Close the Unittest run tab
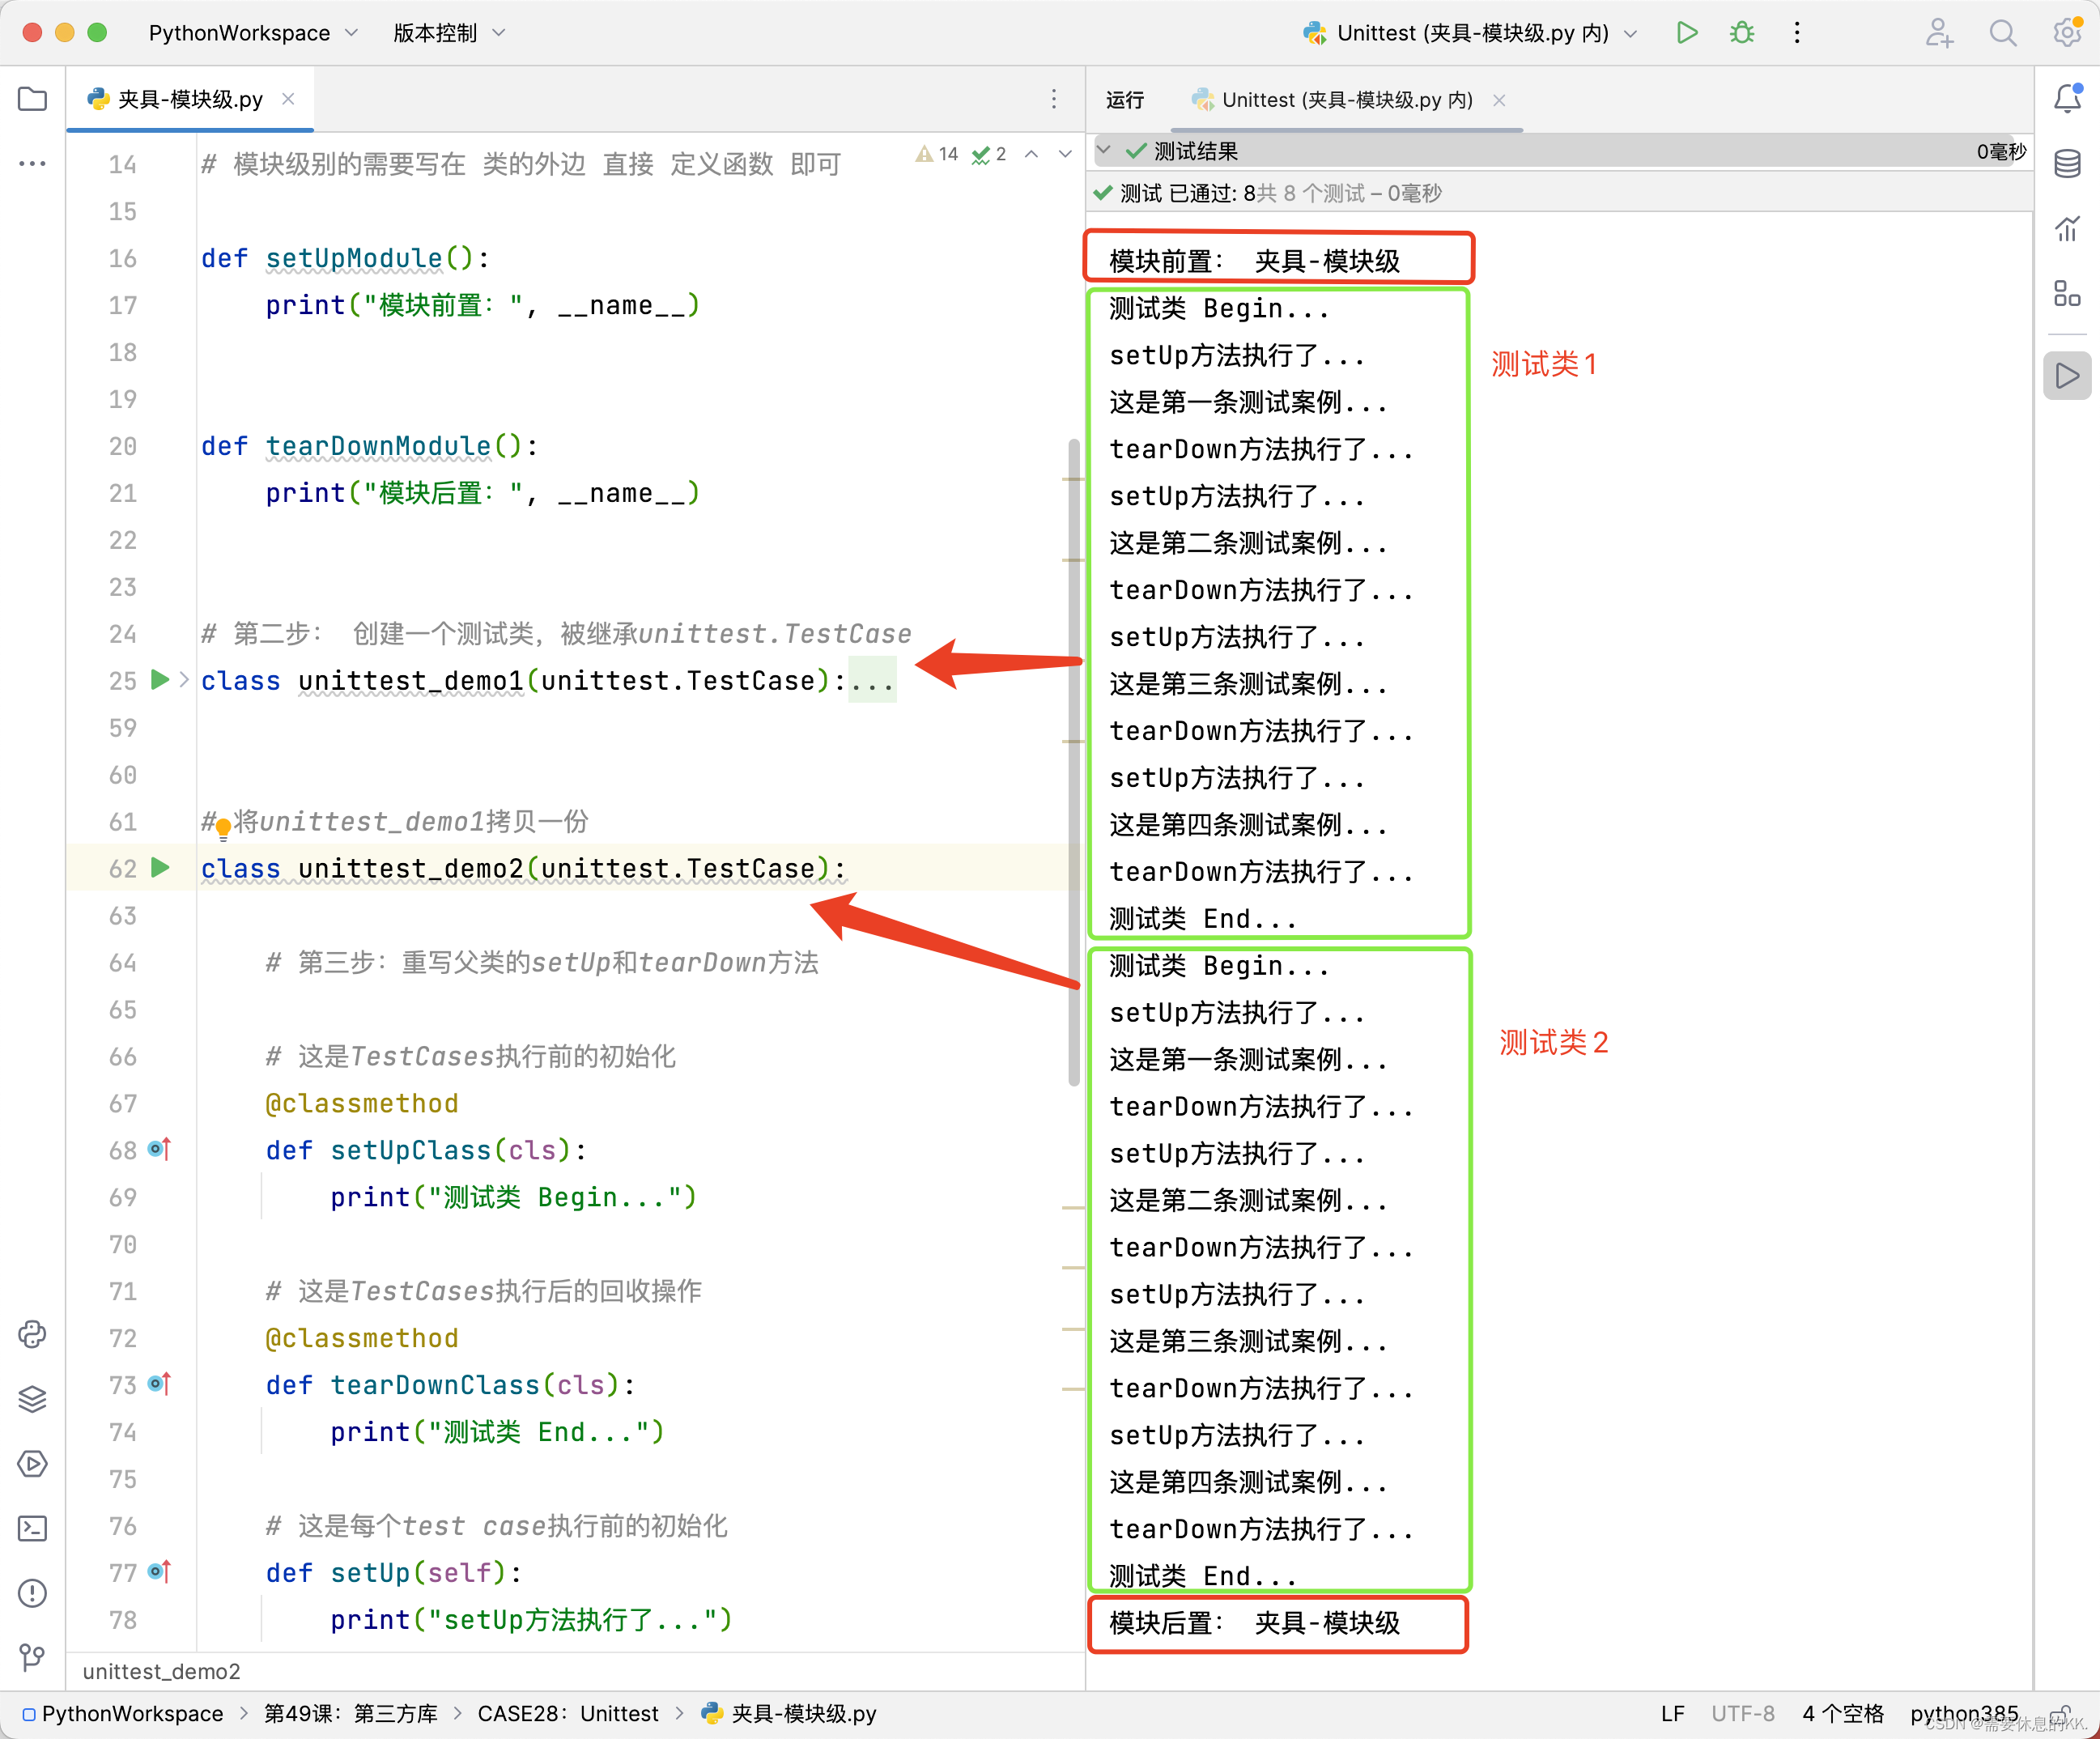This screenshot has width=2100, height=1739. point(1499,100)
